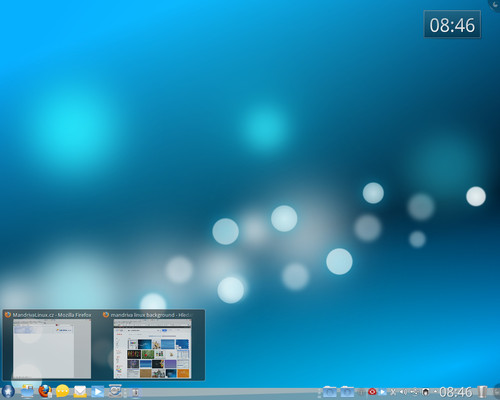Open the file manager launcher in panel
The image size is (500, 400).
coord(27,391)
